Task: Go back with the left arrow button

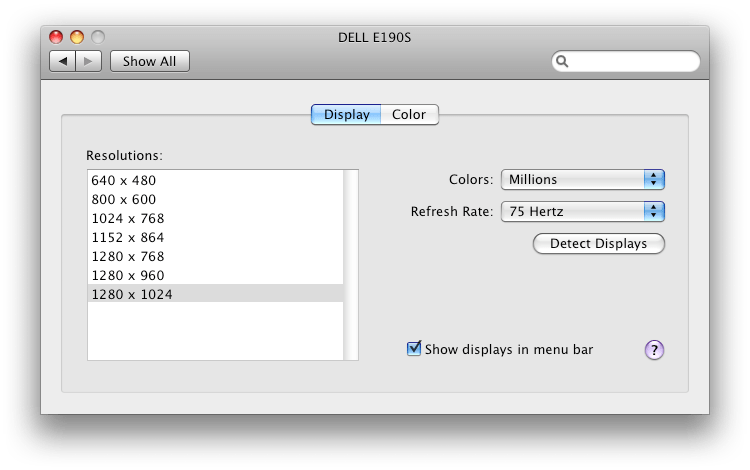Action: (x=62, y=61)
